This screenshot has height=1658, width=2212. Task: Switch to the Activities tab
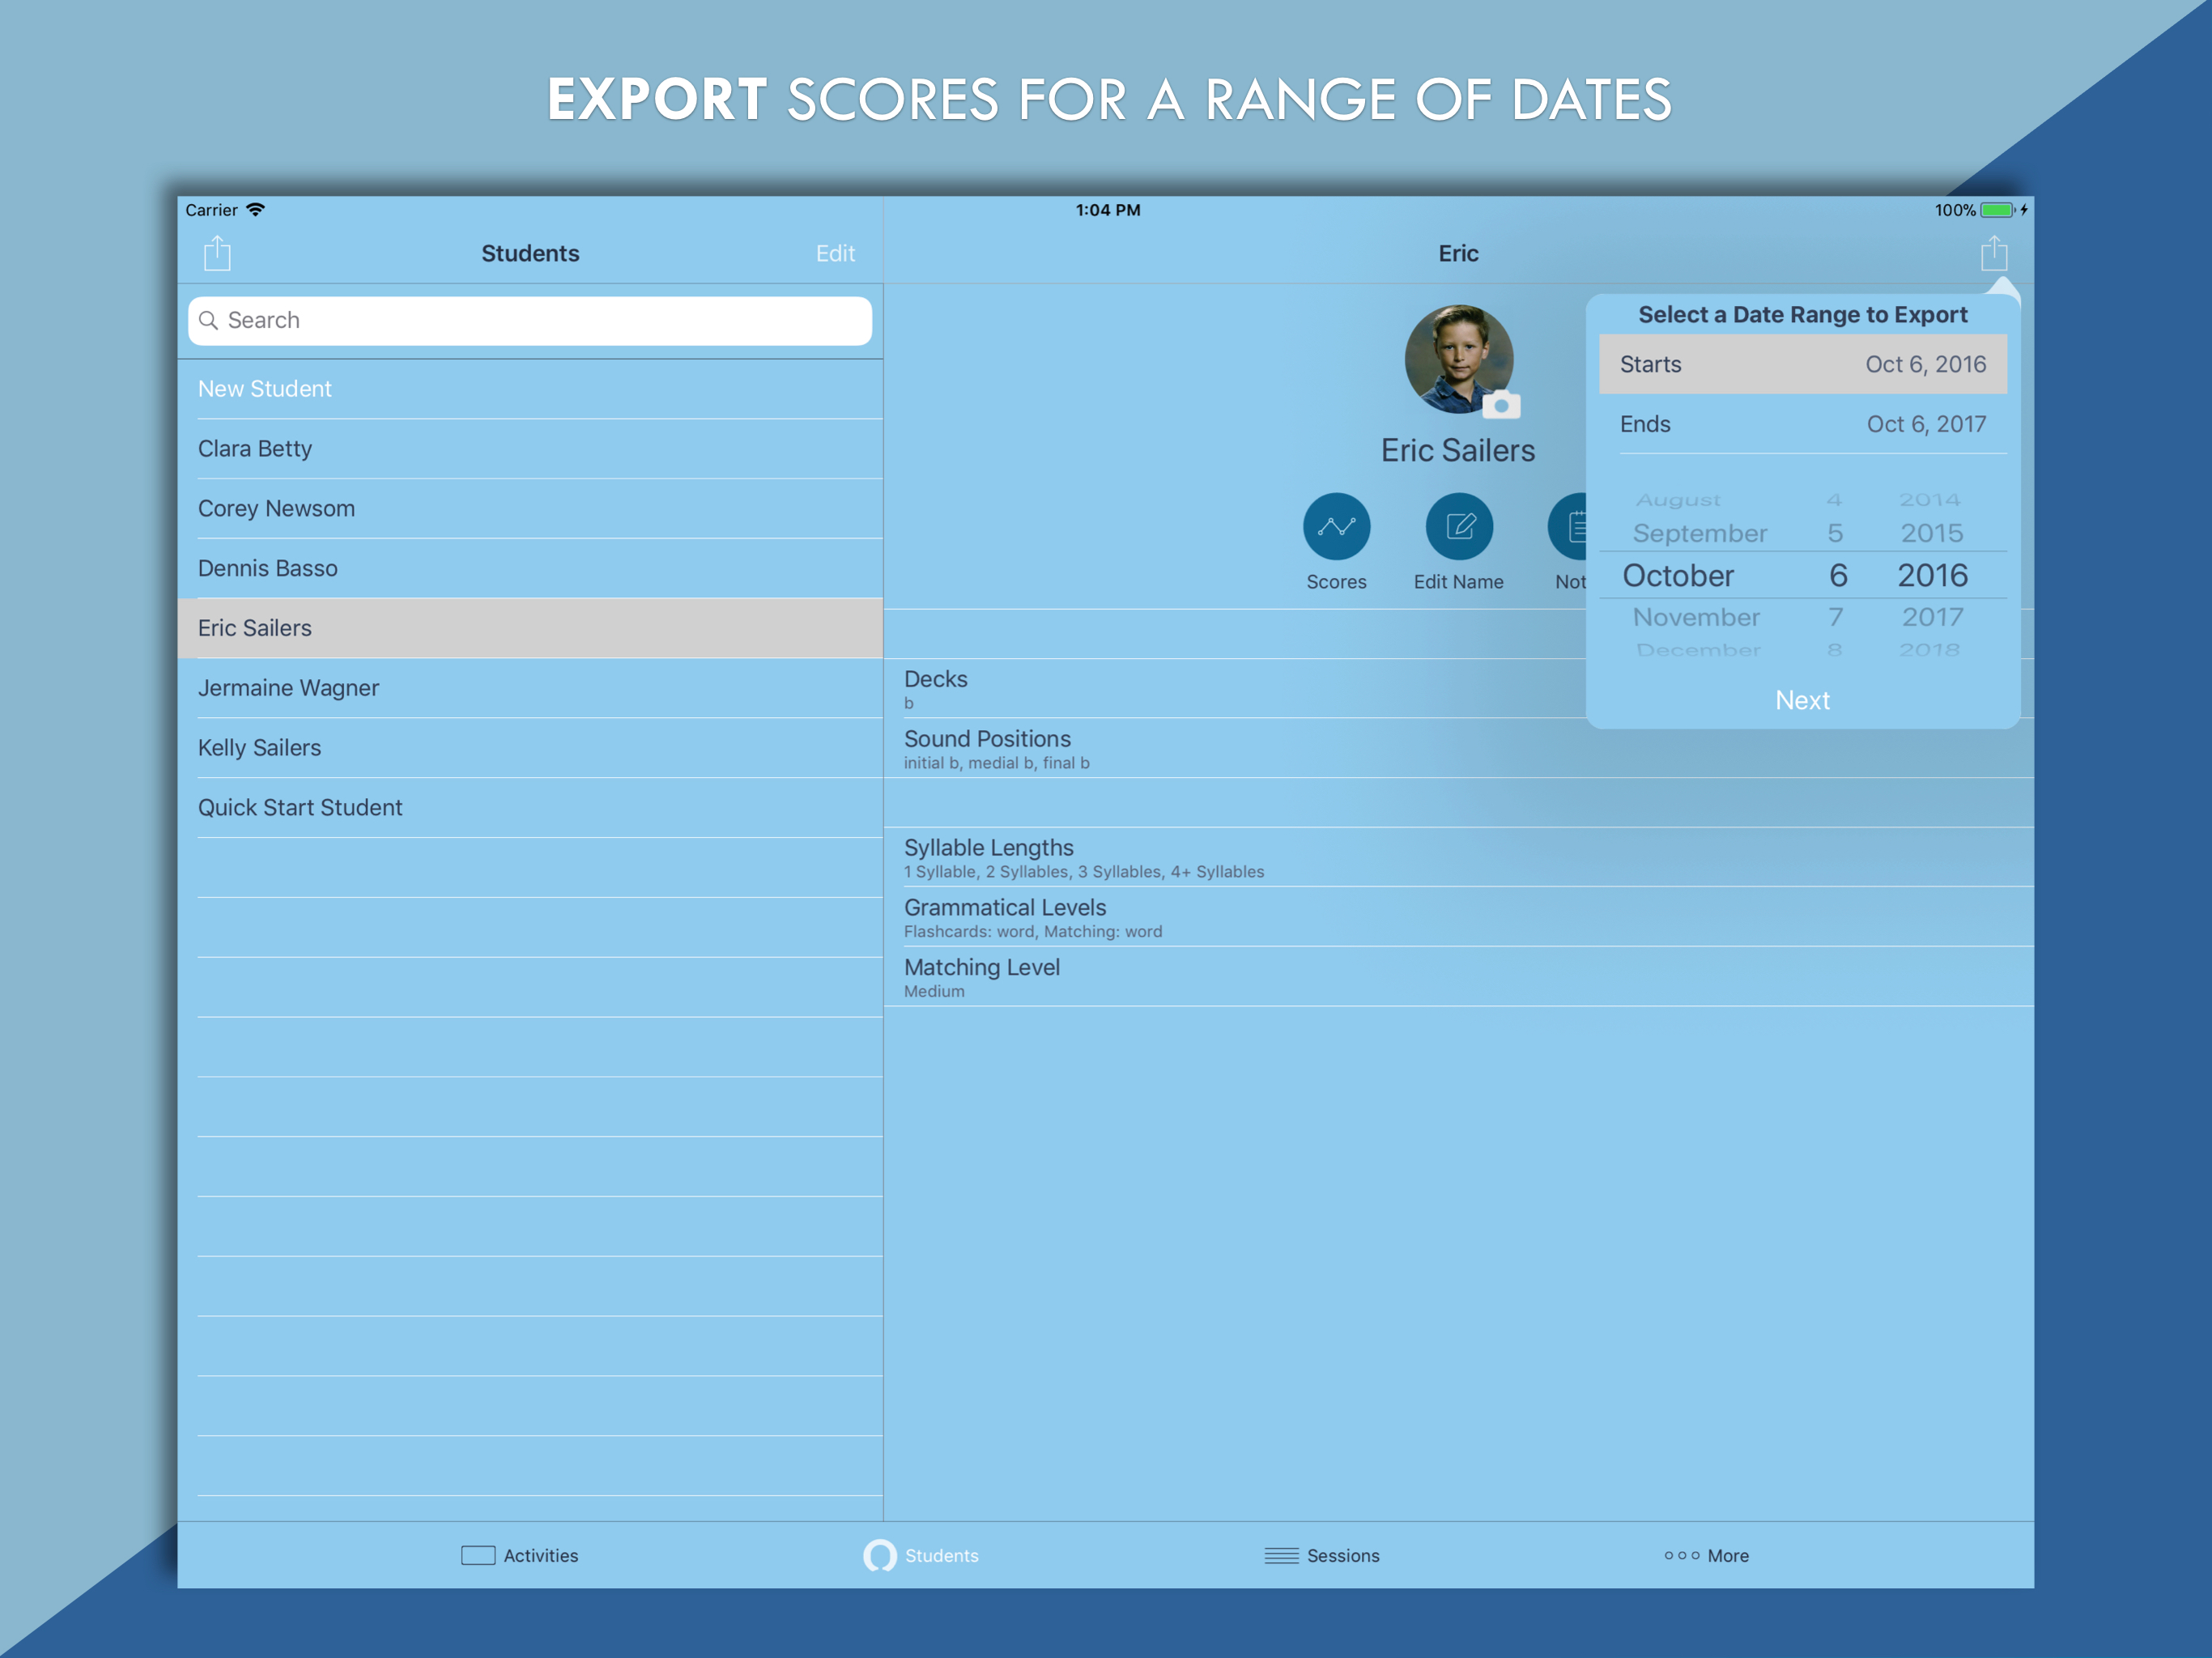pyautogui.click(x=520, y=1555)
